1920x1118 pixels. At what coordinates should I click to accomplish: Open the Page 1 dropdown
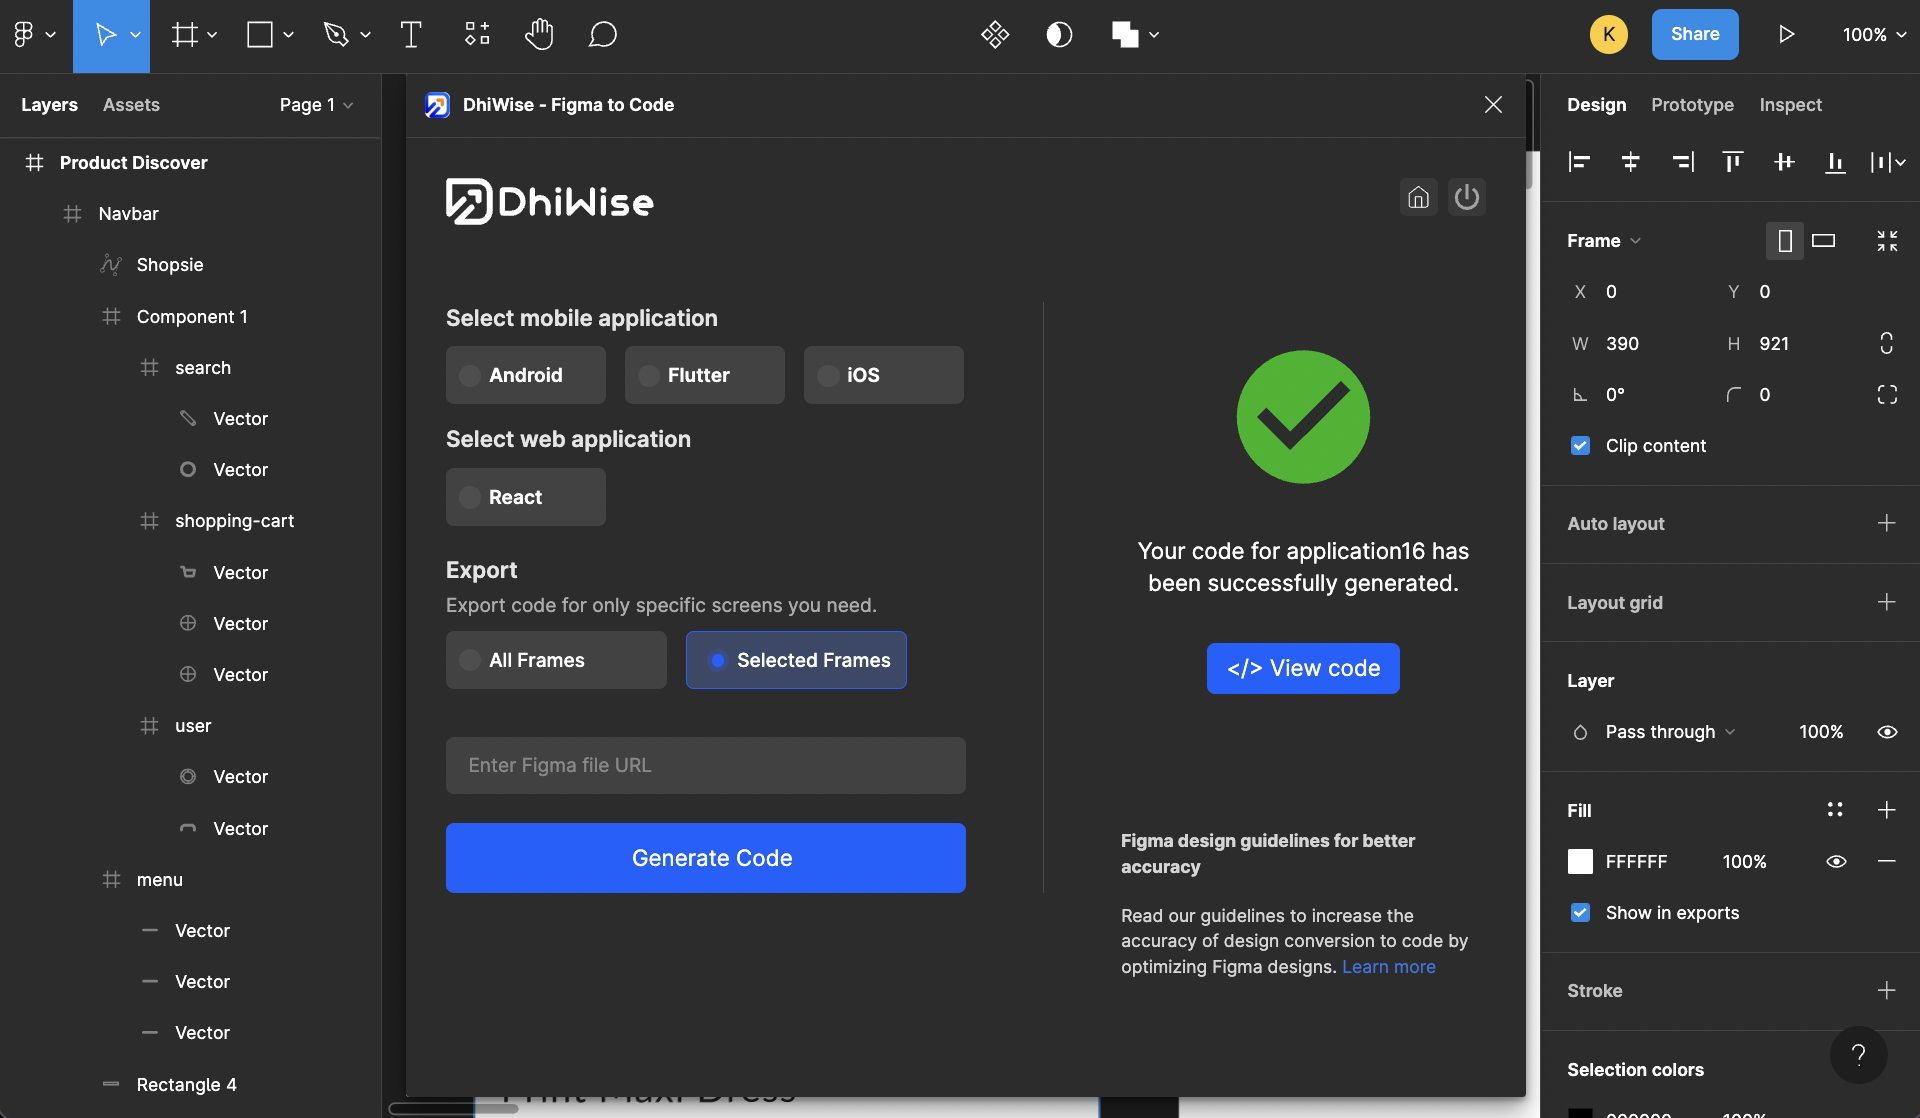pos(316,105)
